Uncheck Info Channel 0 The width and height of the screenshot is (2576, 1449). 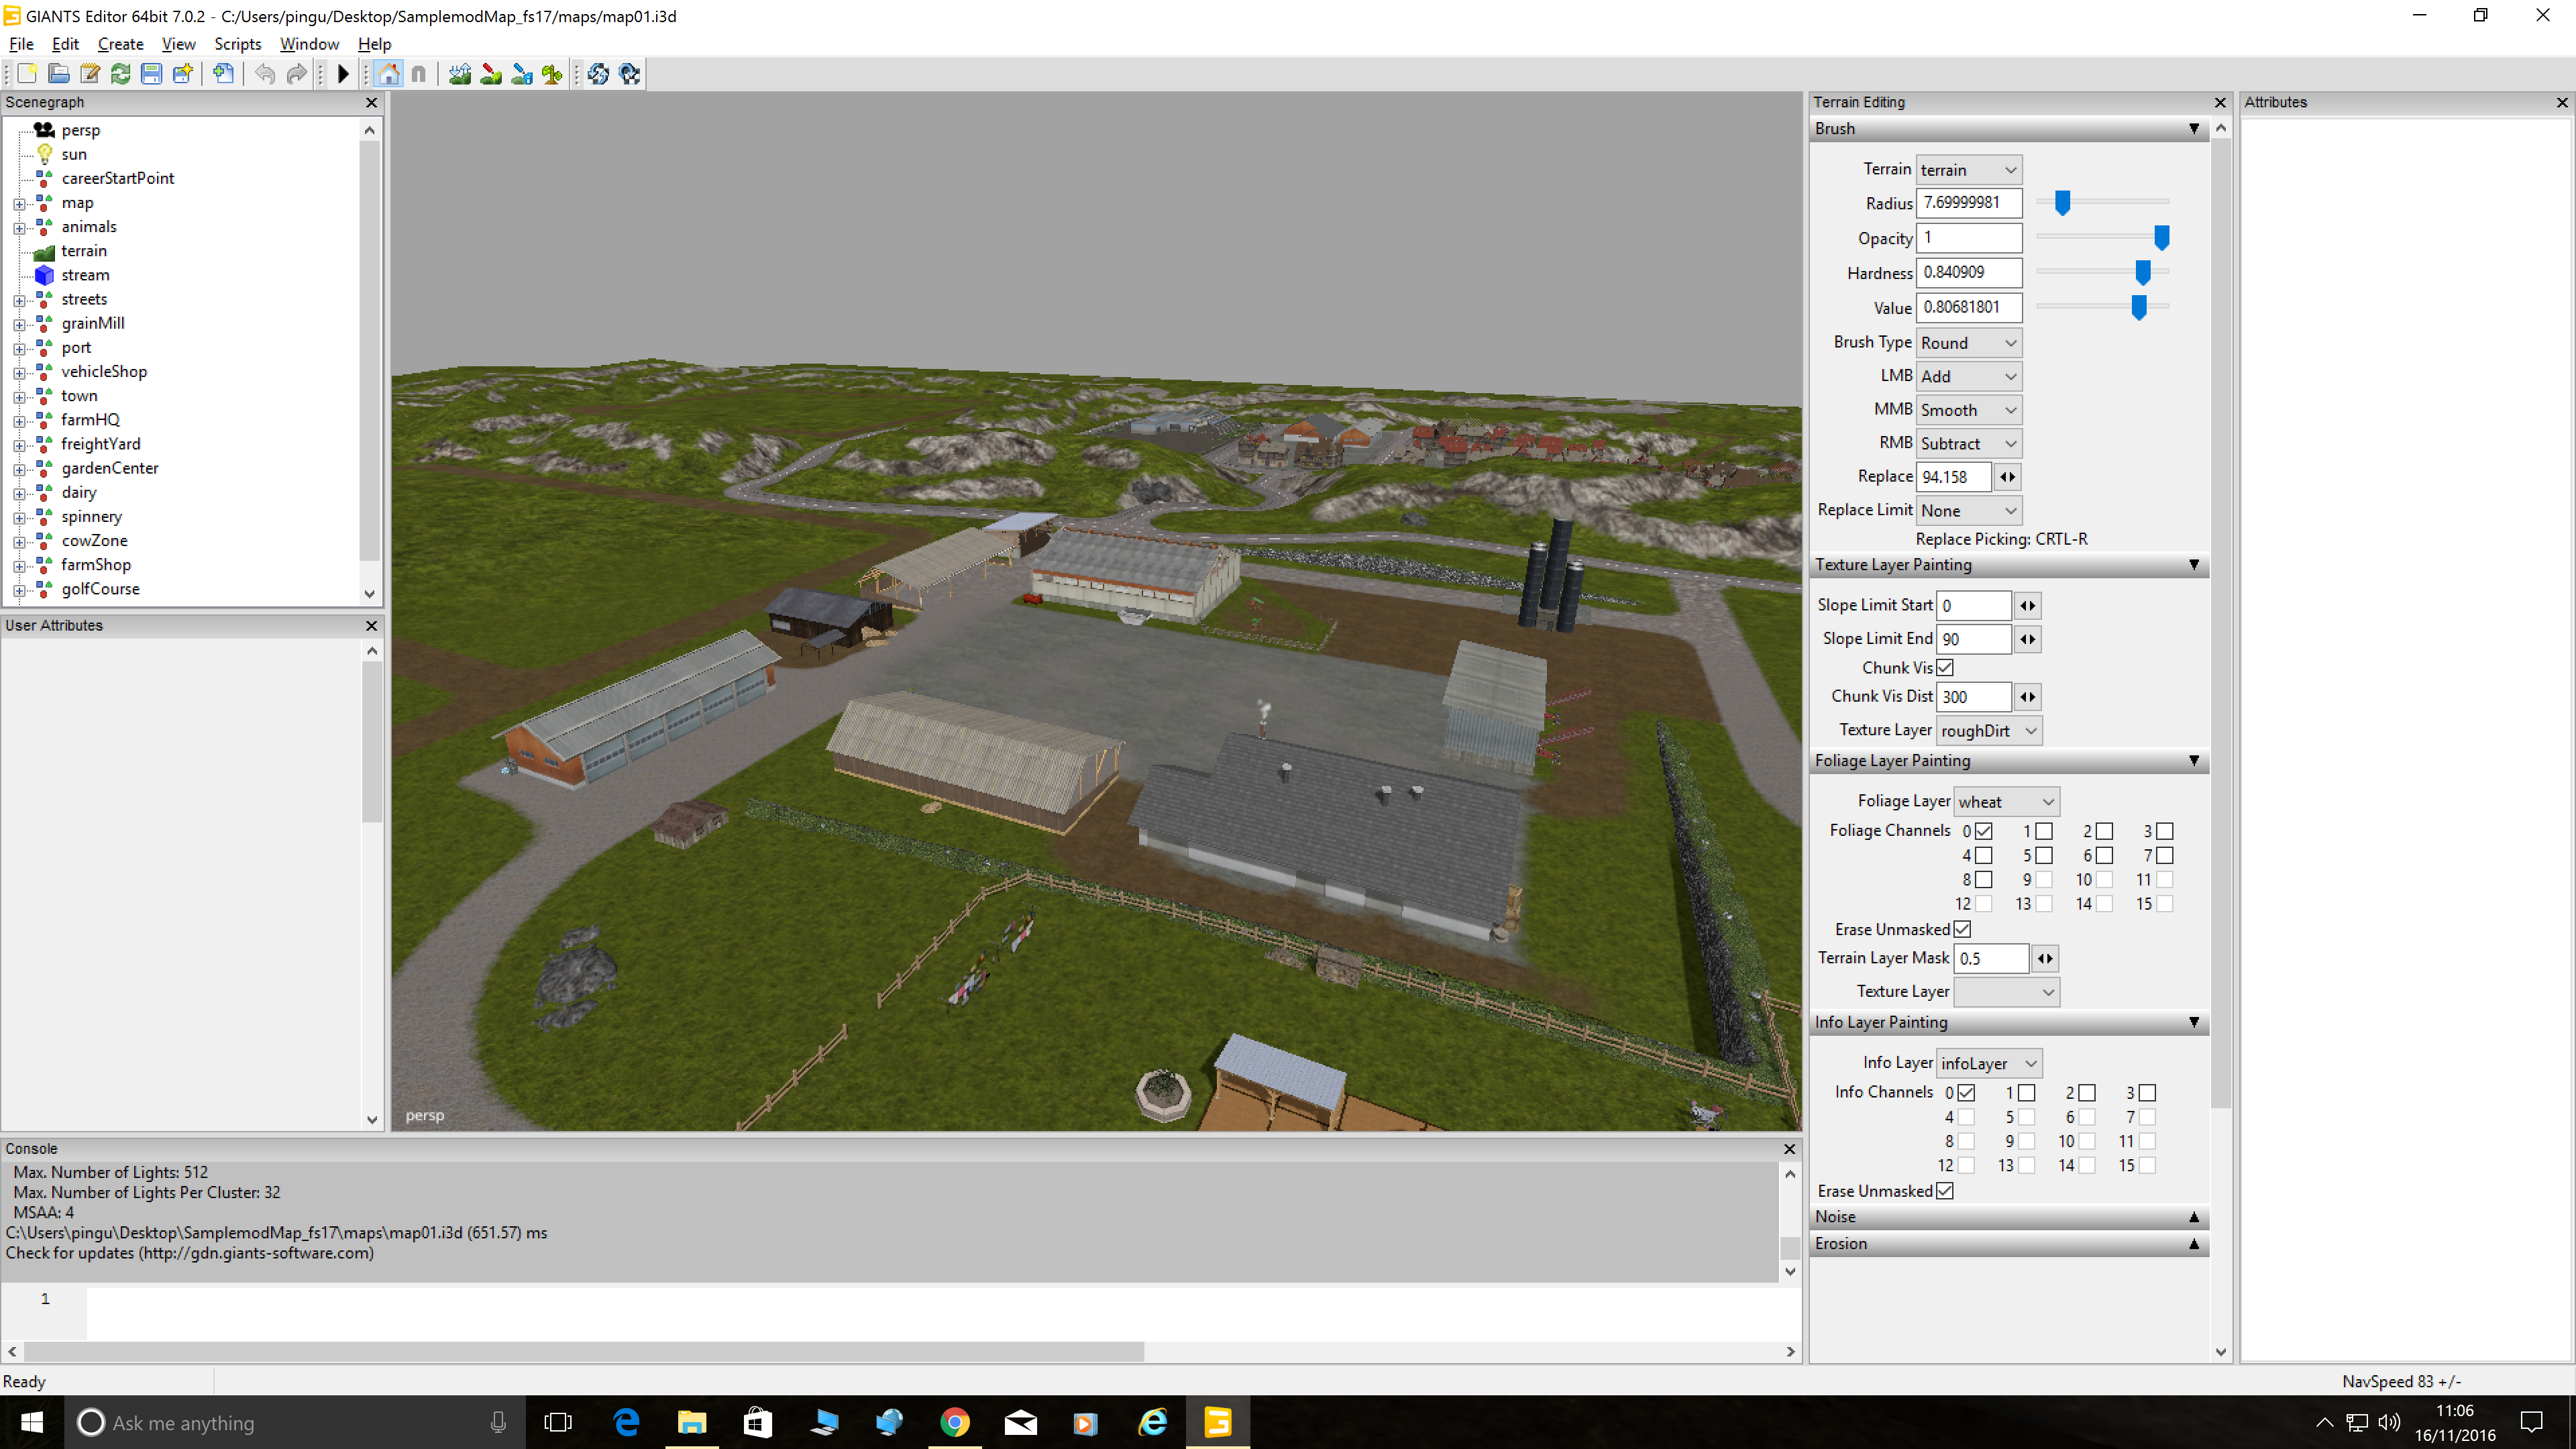(1966, 1093)
